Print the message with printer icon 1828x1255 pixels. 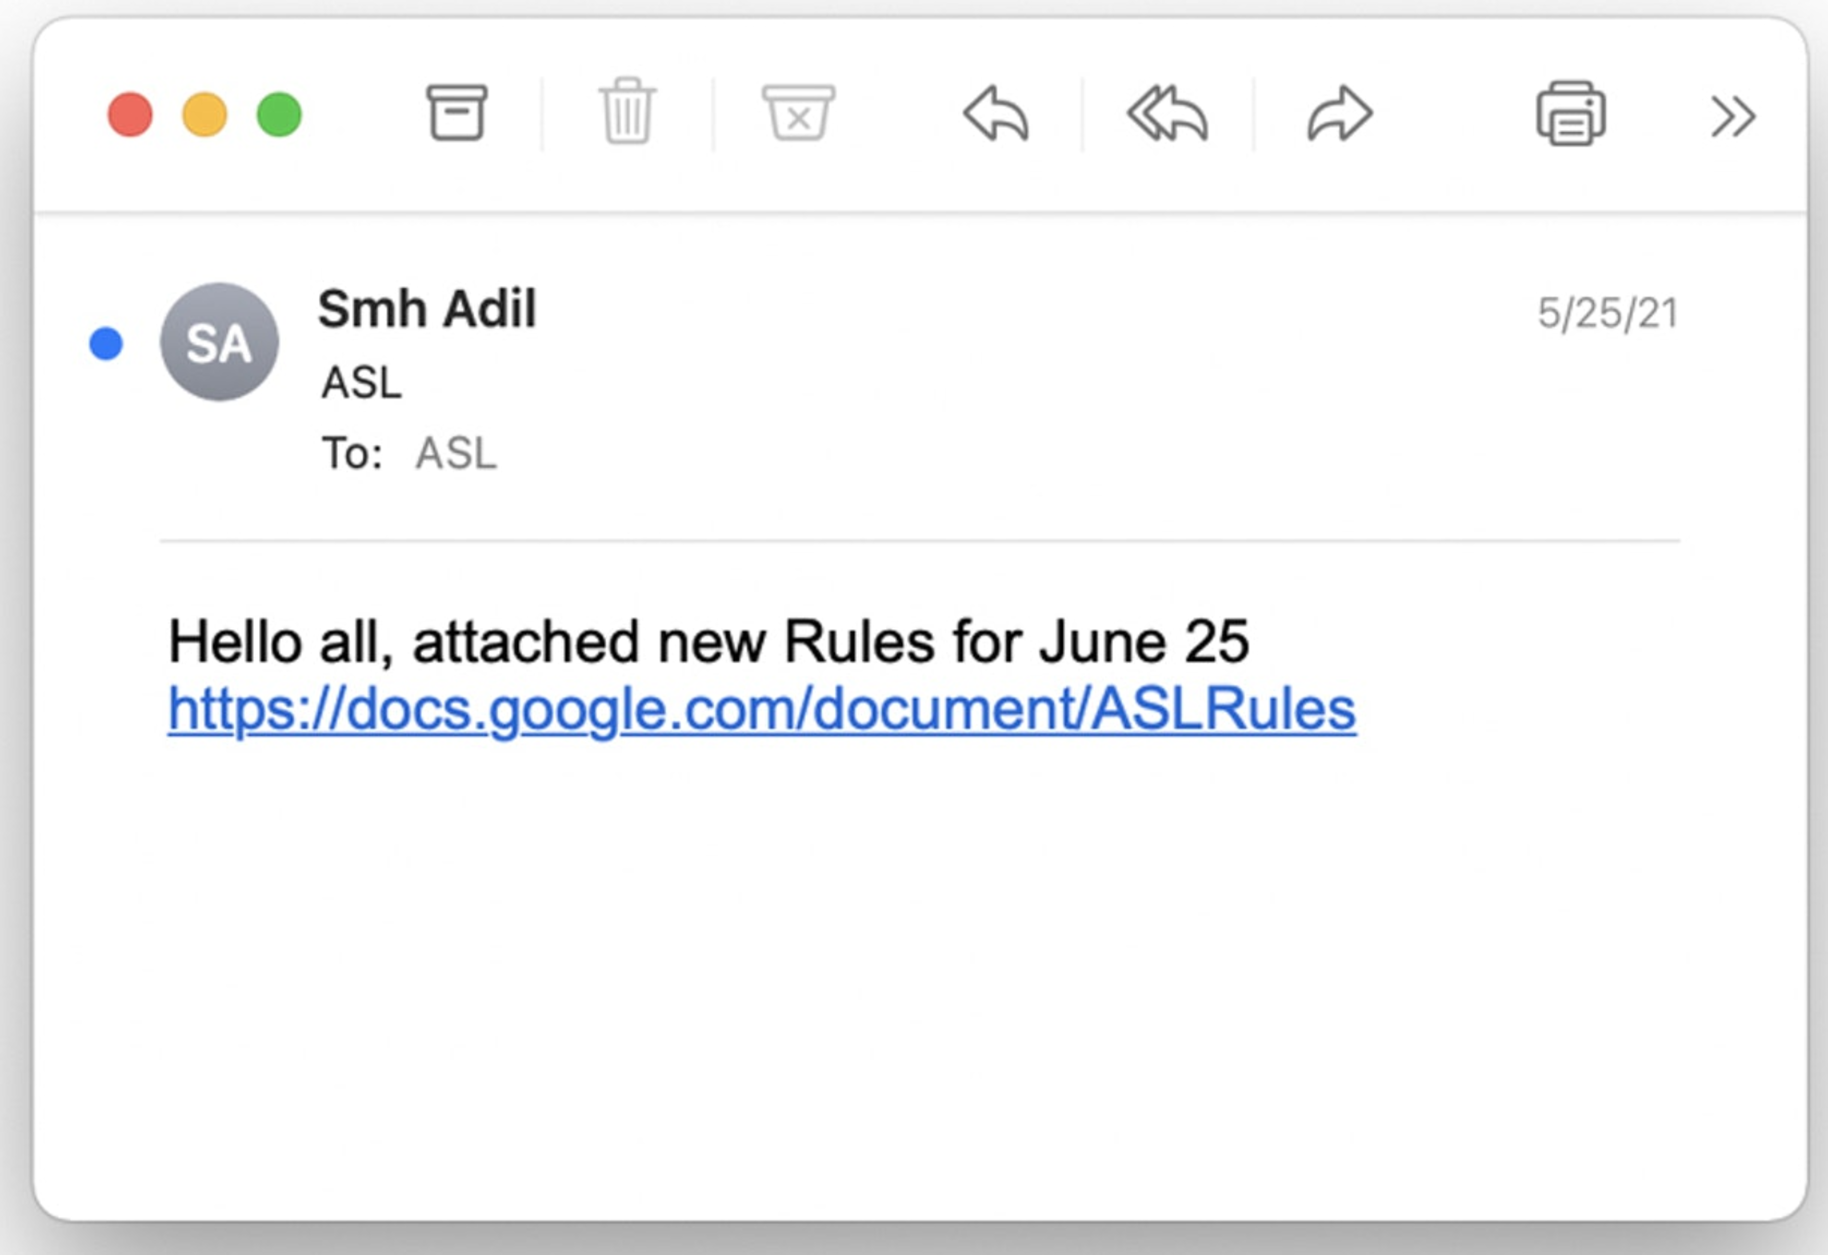1571,113
